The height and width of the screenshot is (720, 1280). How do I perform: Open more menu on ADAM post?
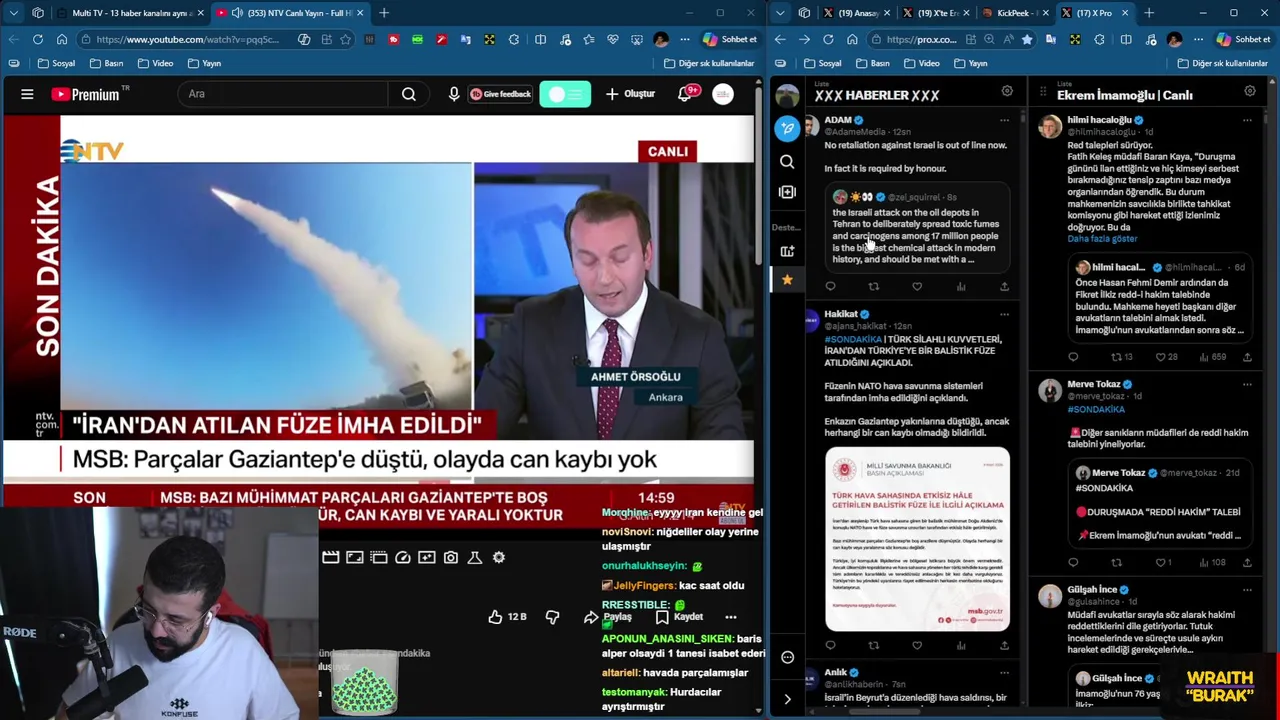pyautogui.click(x=1004, y=120)
